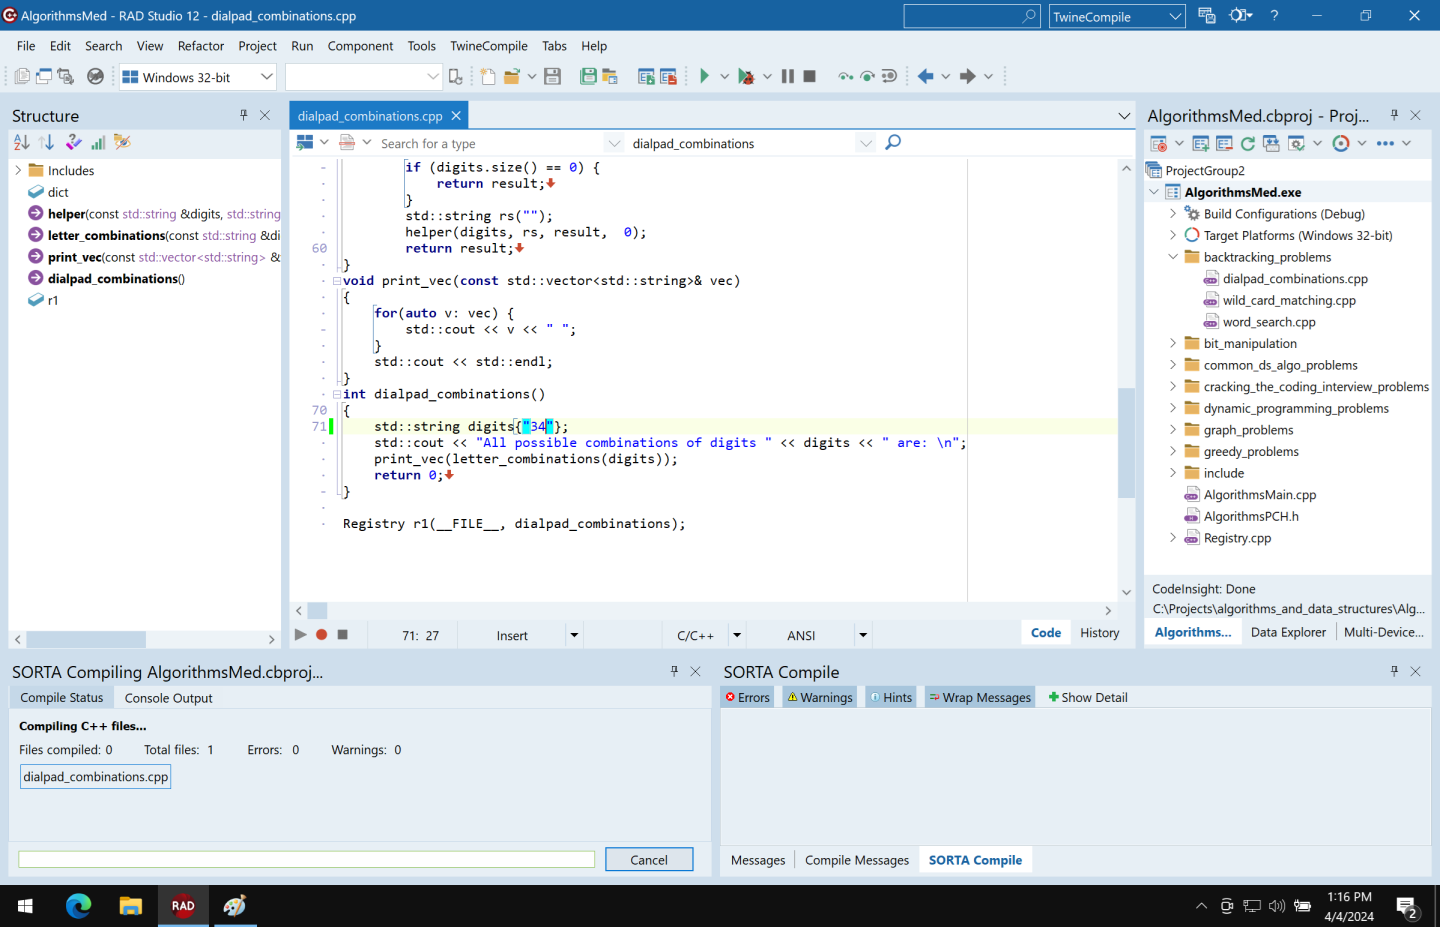Switch to the Console Output tab
Image resolution: width=1440 pixels, height=927 pixels.
(168, 698)
